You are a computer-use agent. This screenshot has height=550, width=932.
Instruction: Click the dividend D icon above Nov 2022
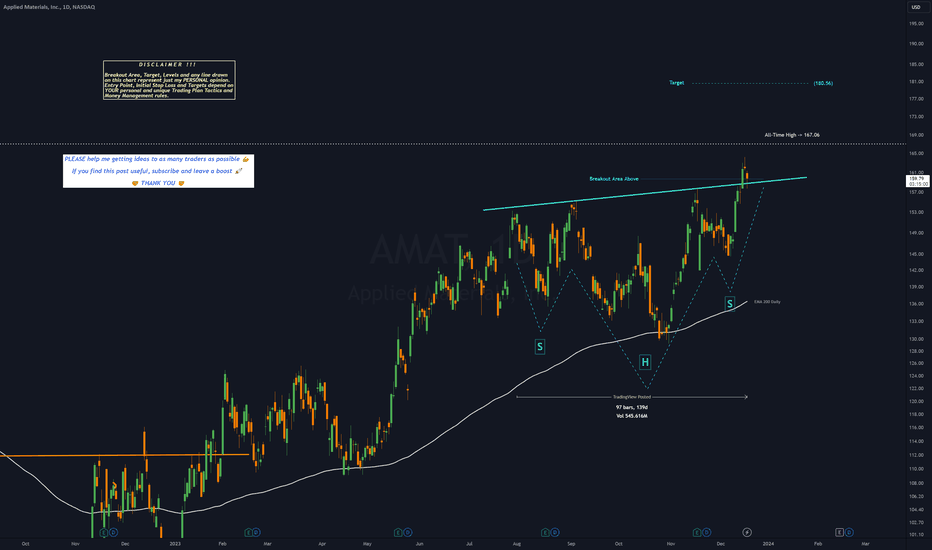point(113,532)
